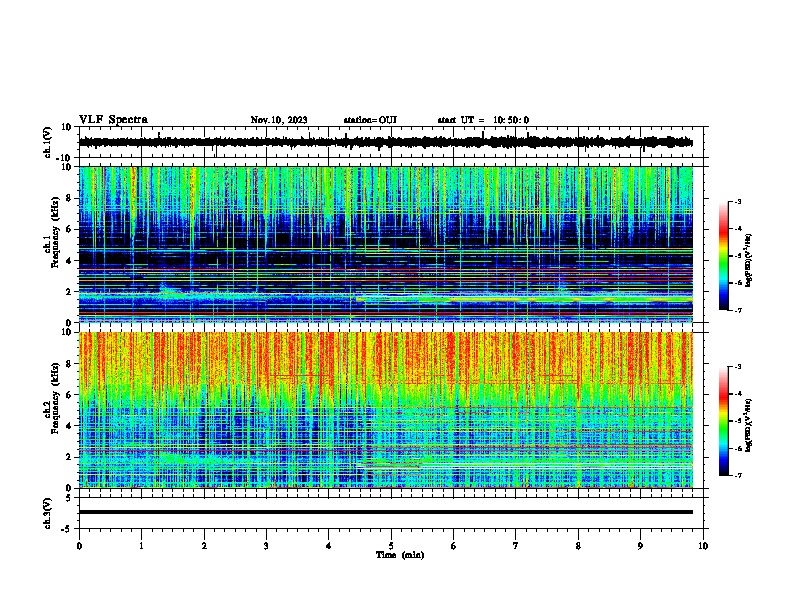
Task: Click the ch.1 log(PSD) color bar label
Action: pyautogui.click(x=749, y=260)
